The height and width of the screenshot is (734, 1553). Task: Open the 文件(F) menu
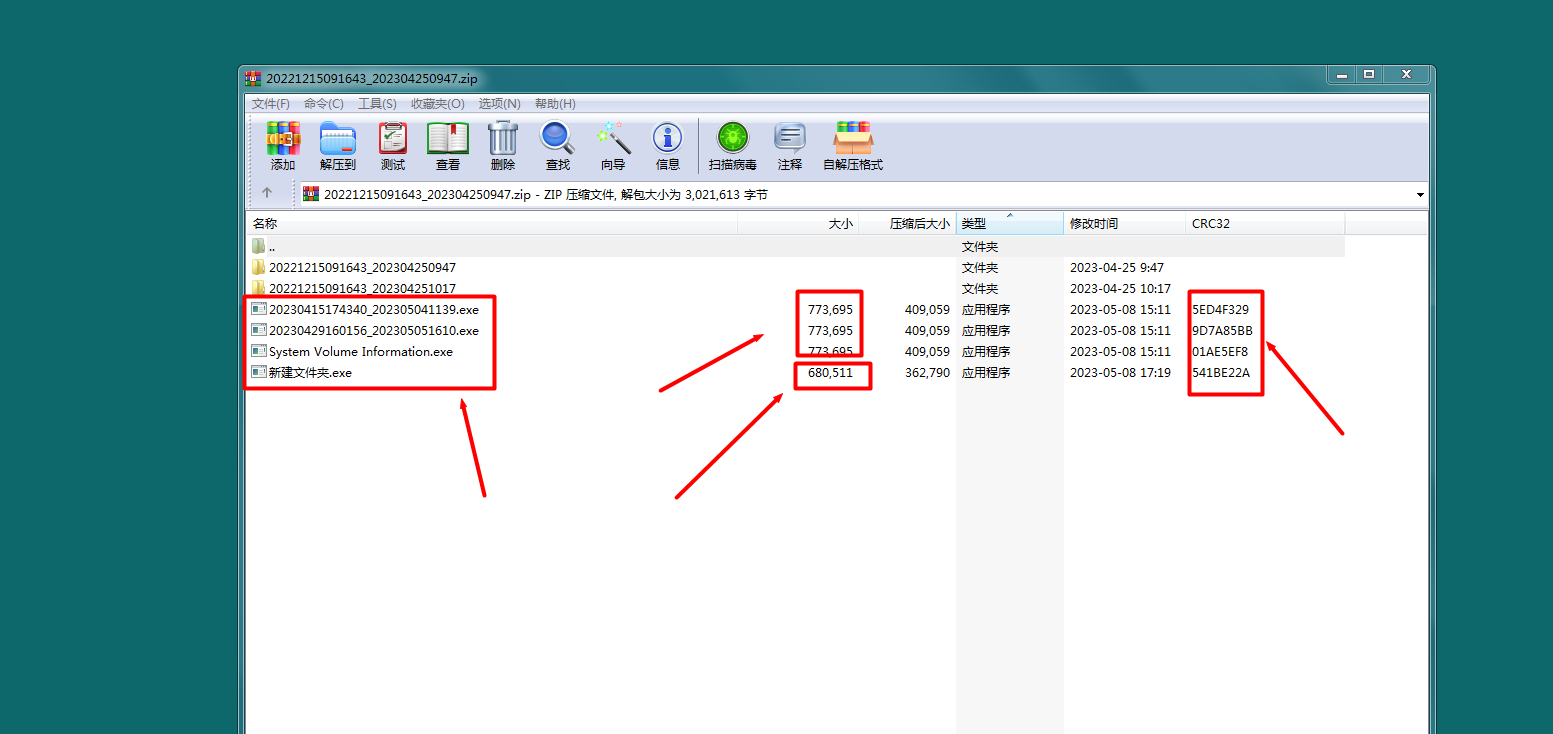click(x=271, y=104)
